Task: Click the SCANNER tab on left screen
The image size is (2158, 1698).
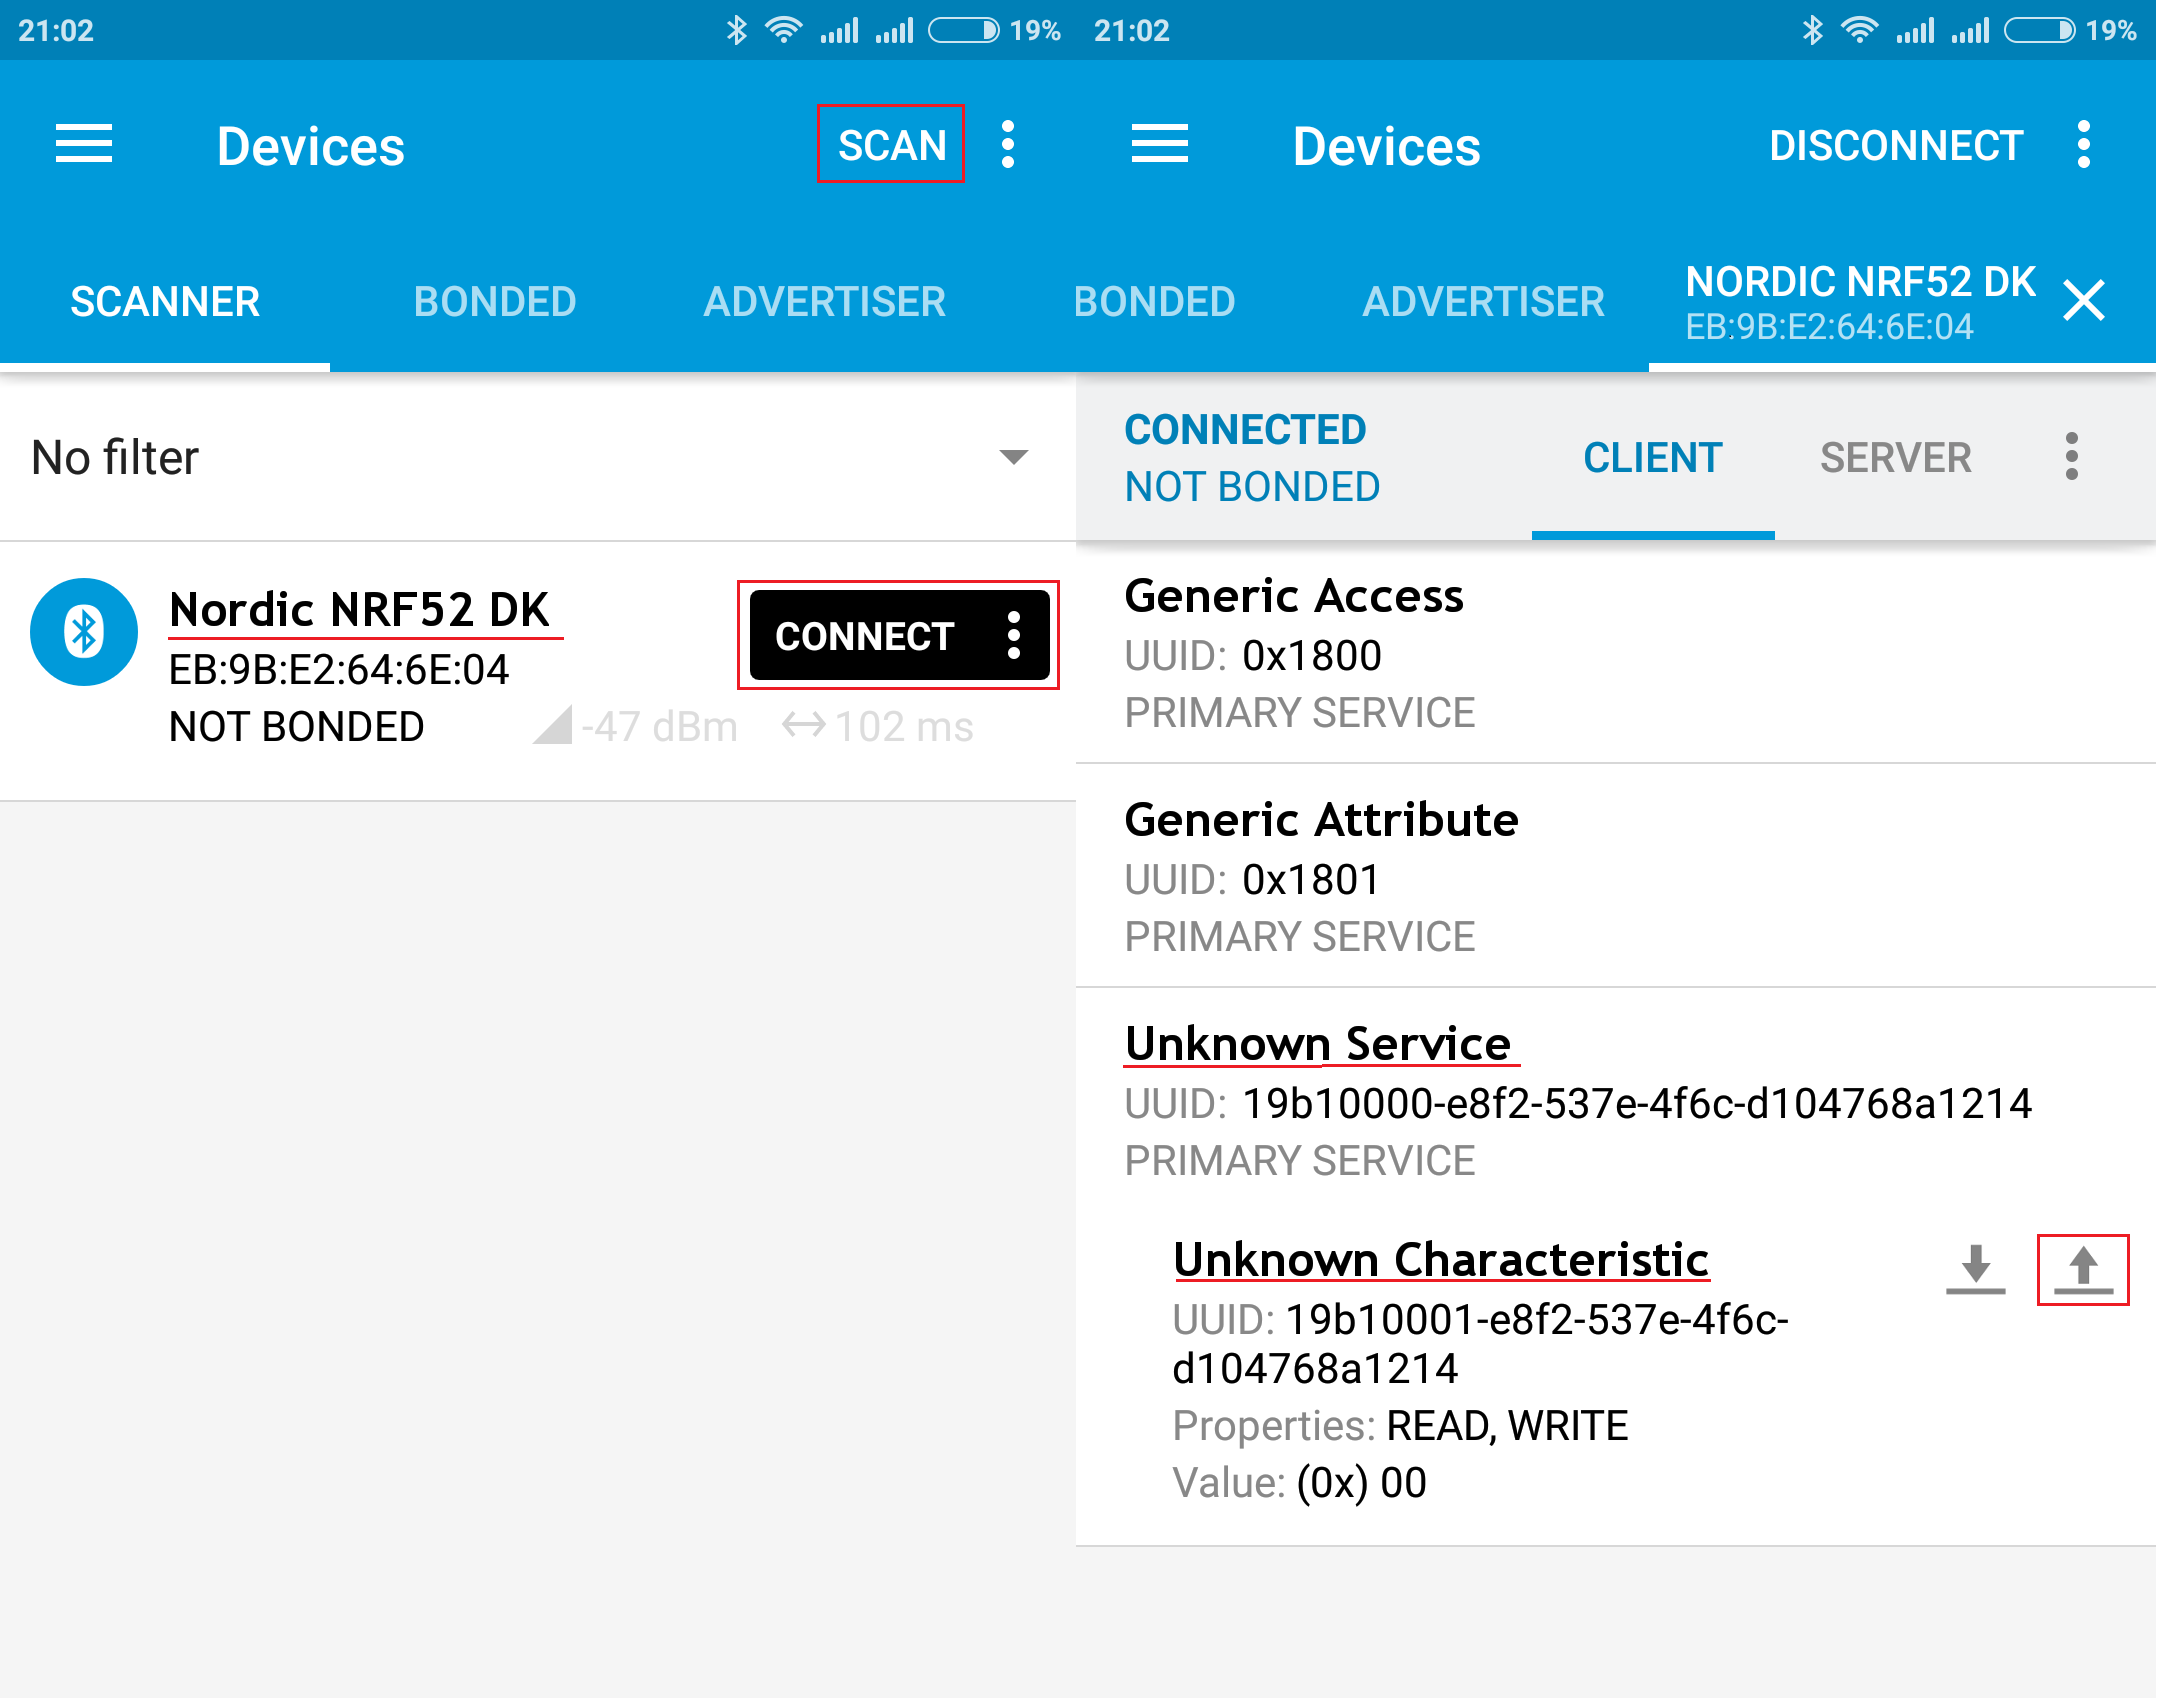Action: [x=163, y=298]
